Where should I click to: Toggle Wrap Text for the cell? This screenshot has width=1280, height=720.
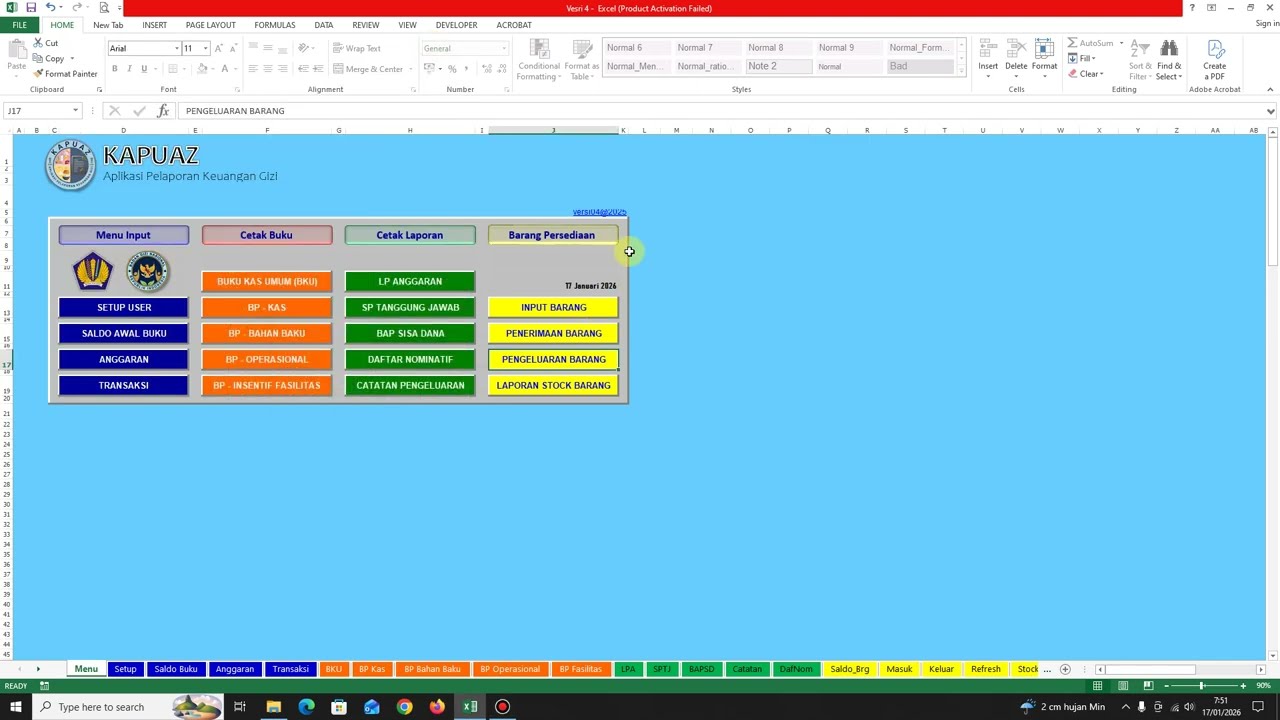pyautogui.click(x=357, y=48)
